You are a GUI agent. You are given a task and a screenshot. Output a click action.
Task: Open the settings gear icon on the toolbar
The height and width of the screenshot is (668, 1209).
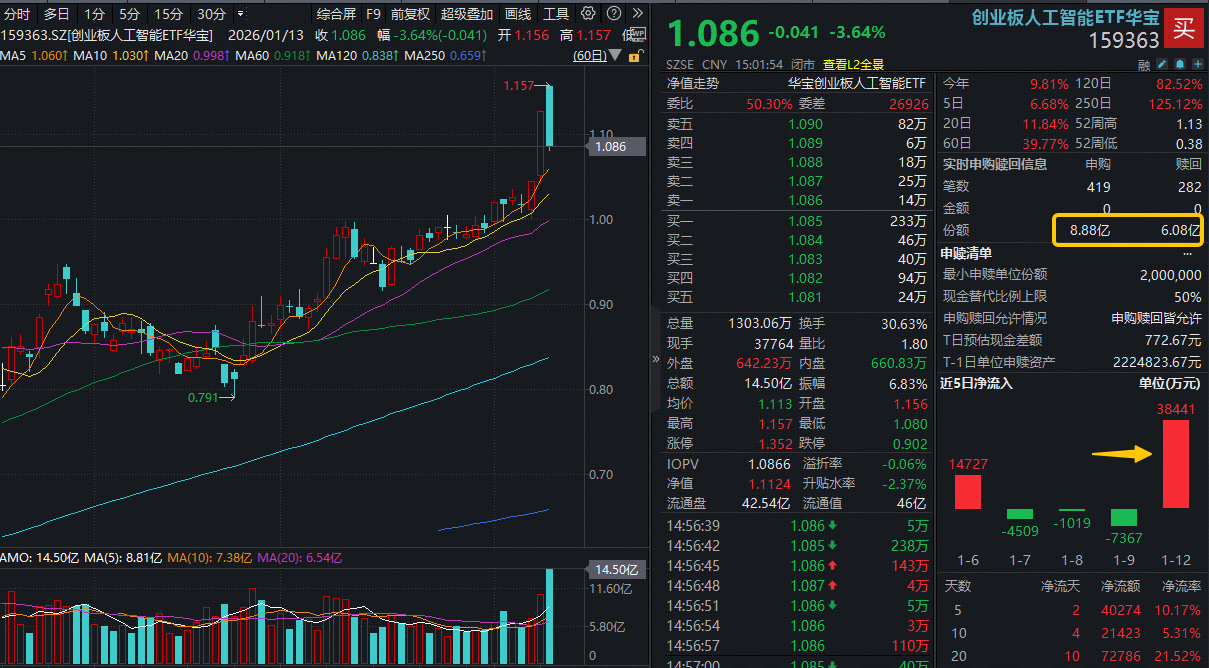tap(588, 13)
